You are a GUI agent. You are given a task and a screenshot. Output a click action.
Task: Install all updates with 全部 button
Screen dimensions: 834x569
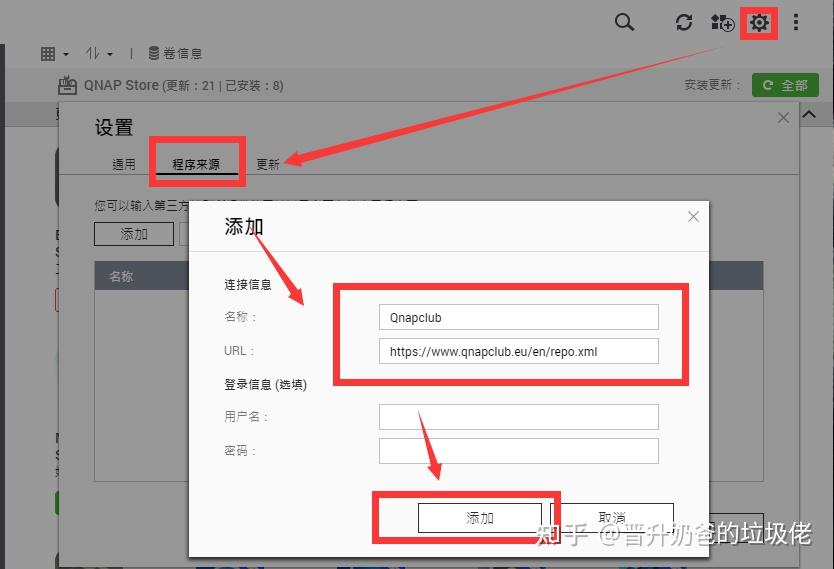coord(785,85)
